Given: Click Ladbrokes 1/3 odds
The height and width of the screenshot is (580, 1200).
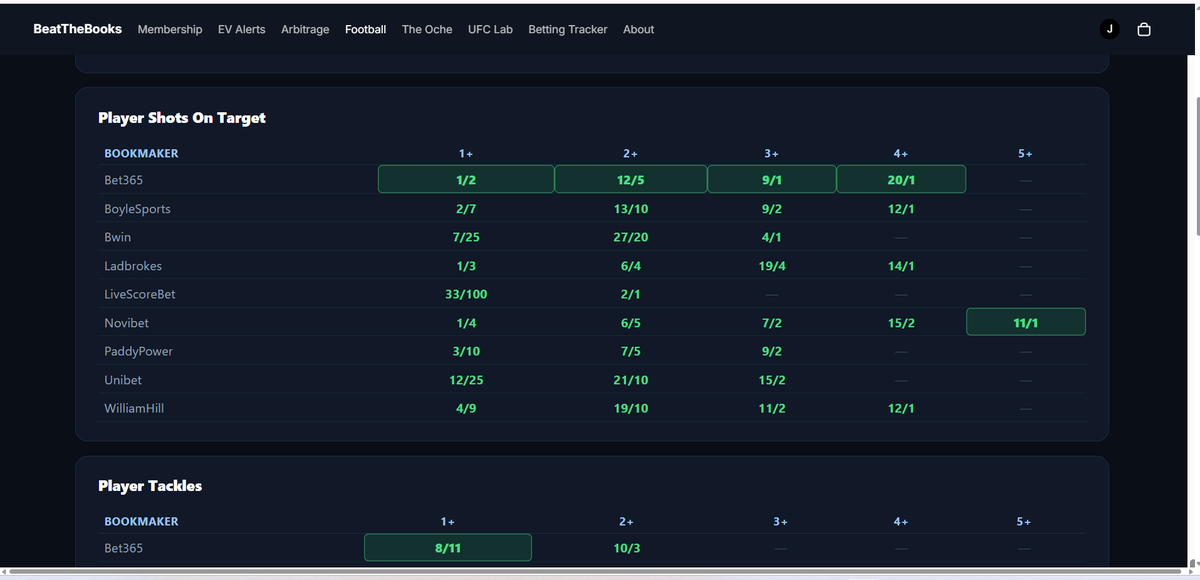Looking at the screenshot, I should 466,266.
